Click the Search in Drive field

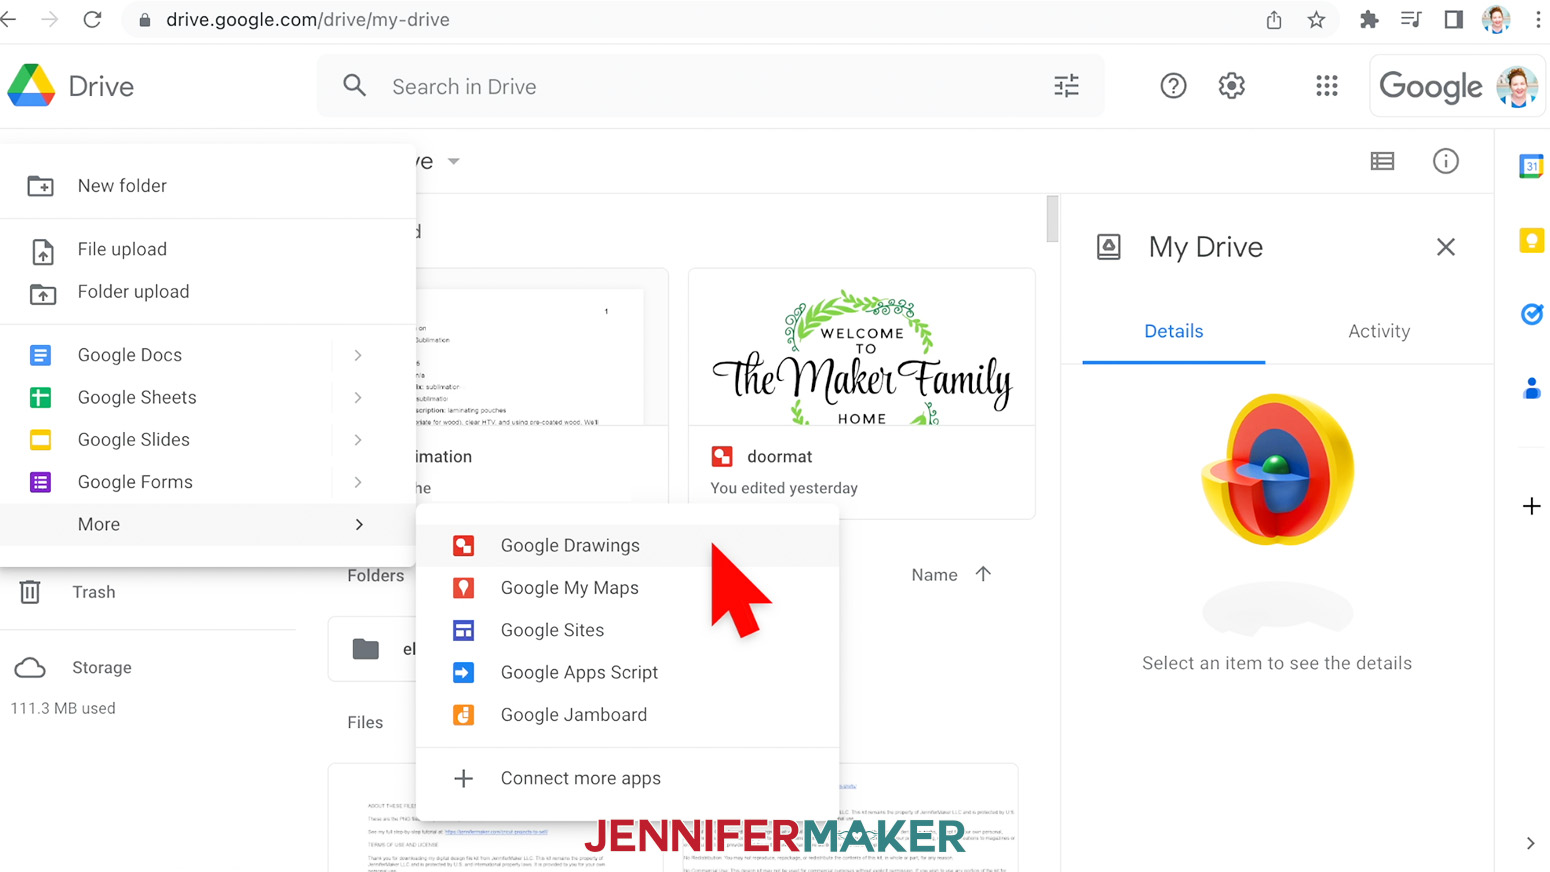point(710,86)
